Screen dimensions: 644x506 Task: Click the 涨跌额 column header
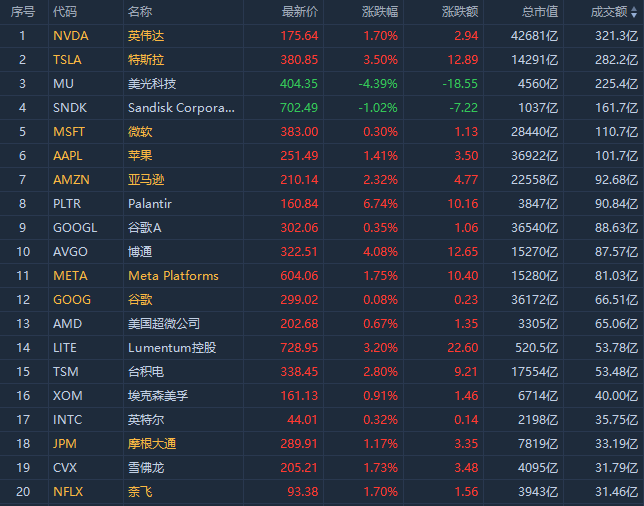point(459,11)
